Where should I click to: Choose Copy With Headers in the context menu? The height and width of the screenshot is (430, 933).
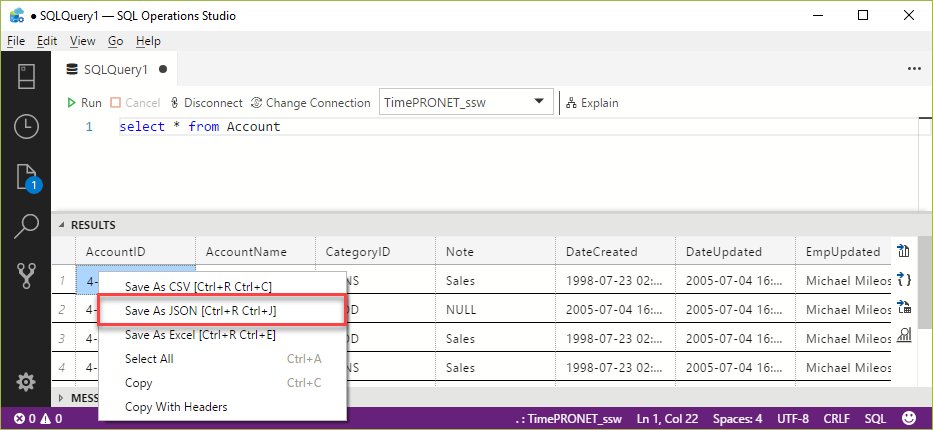pos(222,407)
